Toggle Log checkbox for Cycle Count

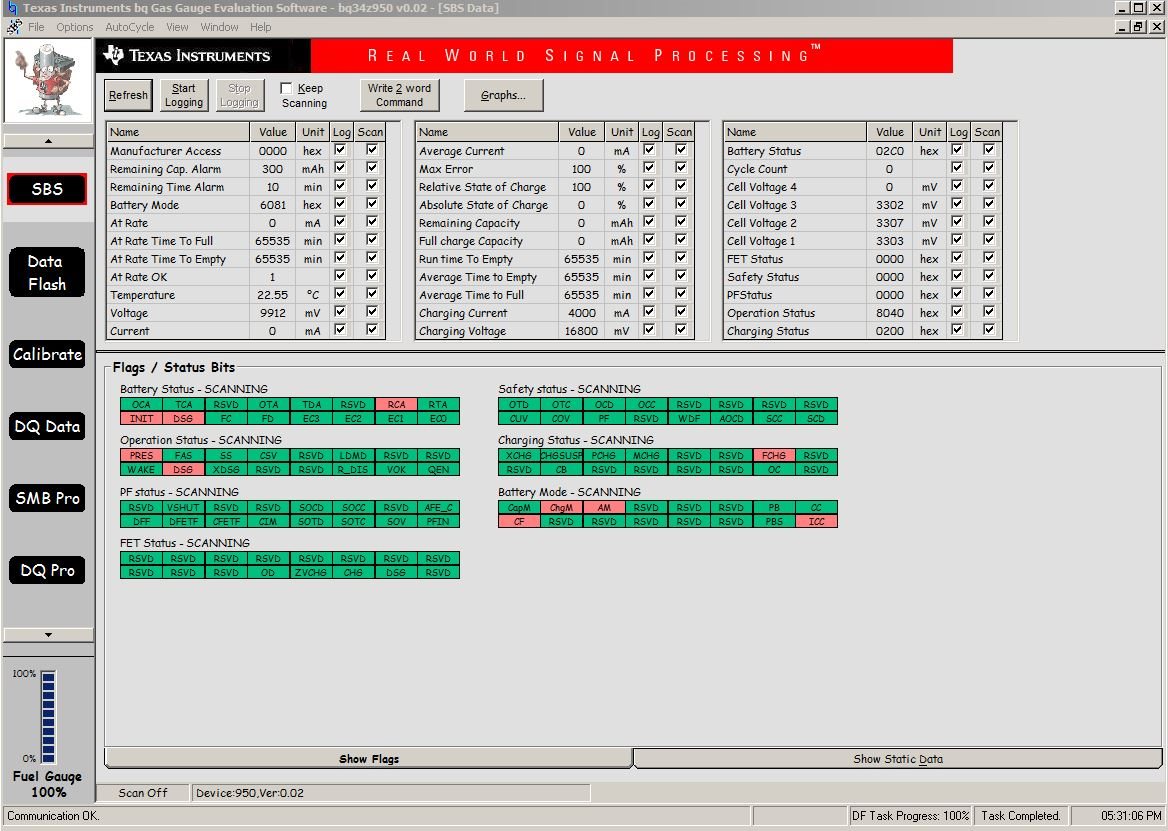click(x=958, y=168)
